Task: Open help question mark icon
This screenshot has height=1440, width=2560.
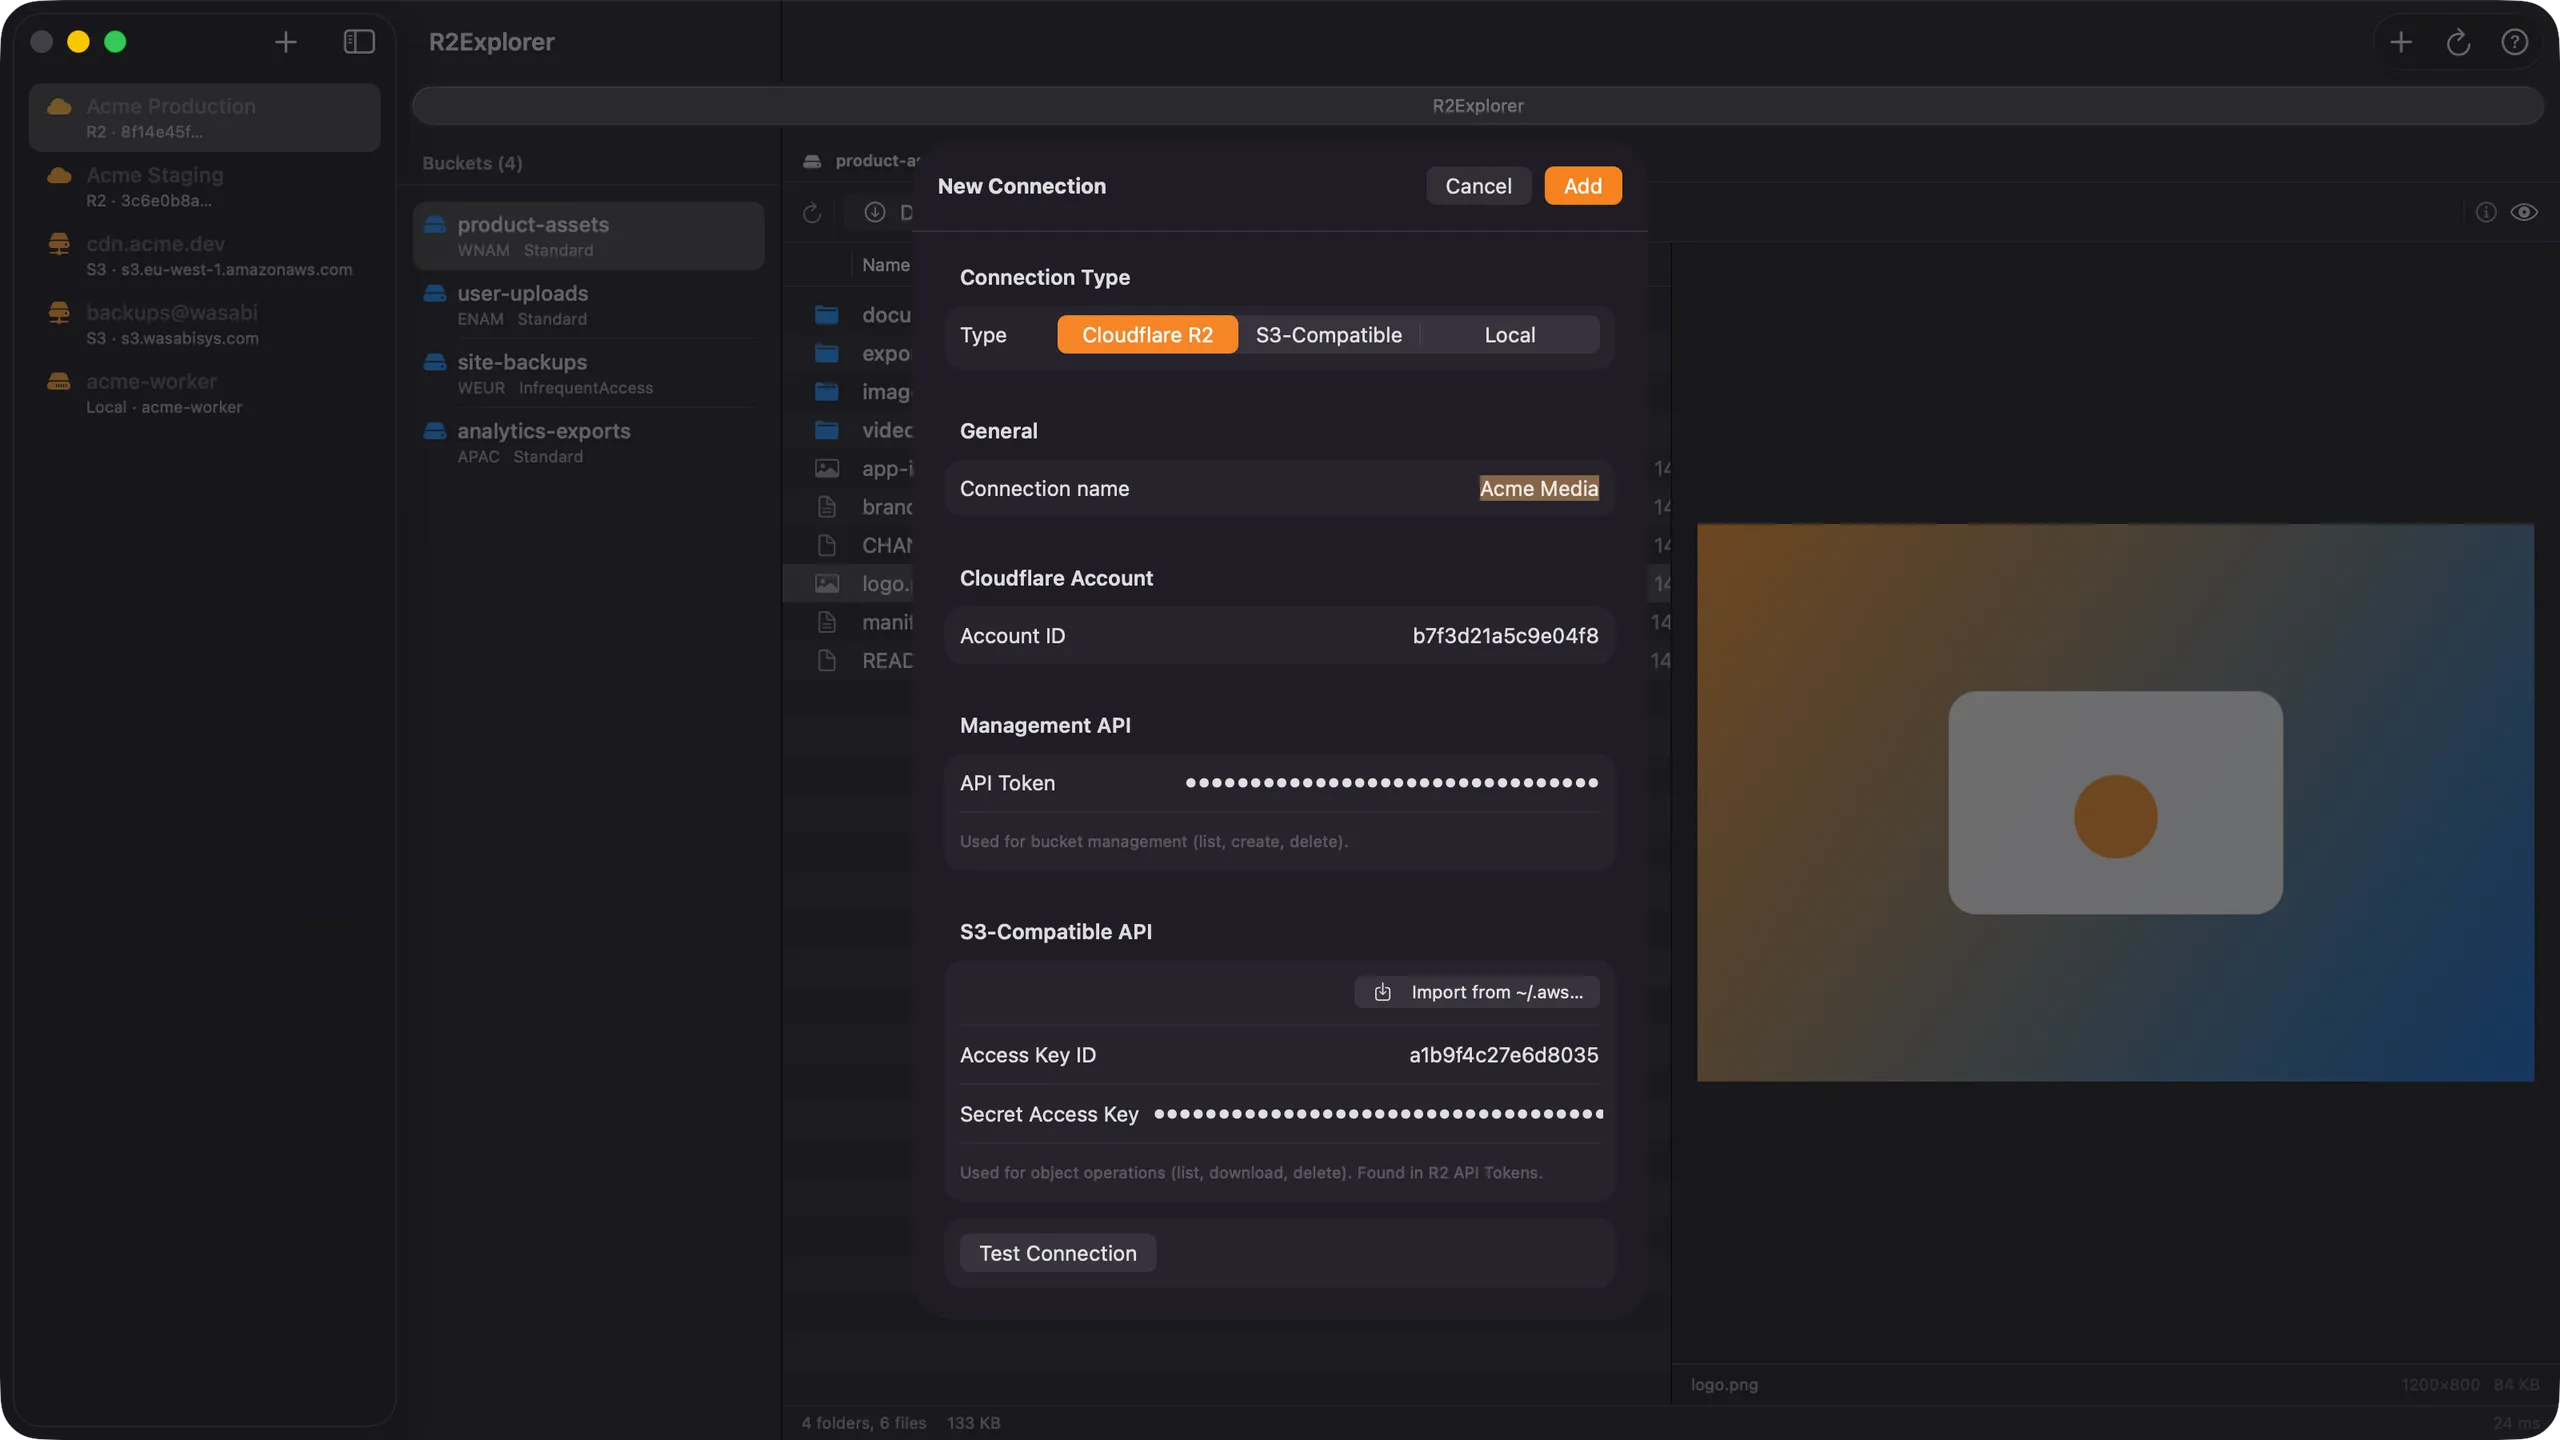Action: [2514, 42]
